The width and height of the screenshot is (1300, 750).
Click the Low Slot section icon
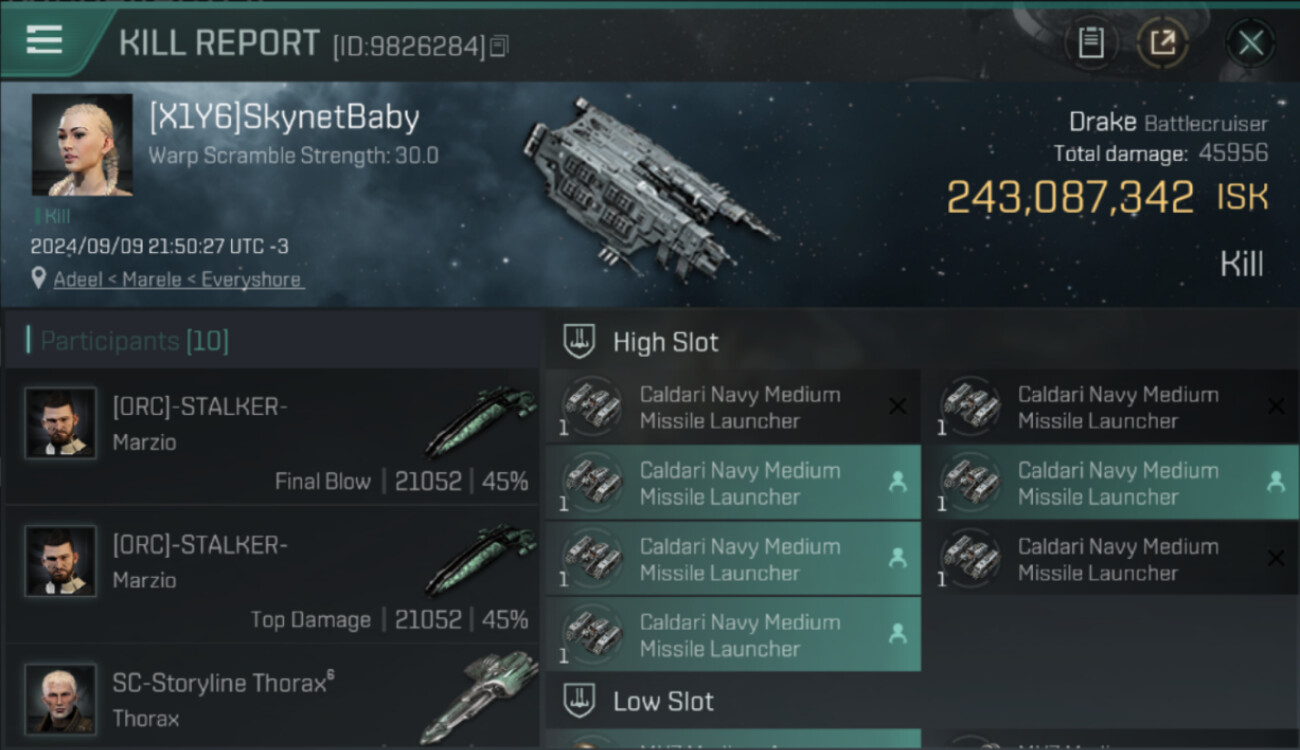click(578, 701)
